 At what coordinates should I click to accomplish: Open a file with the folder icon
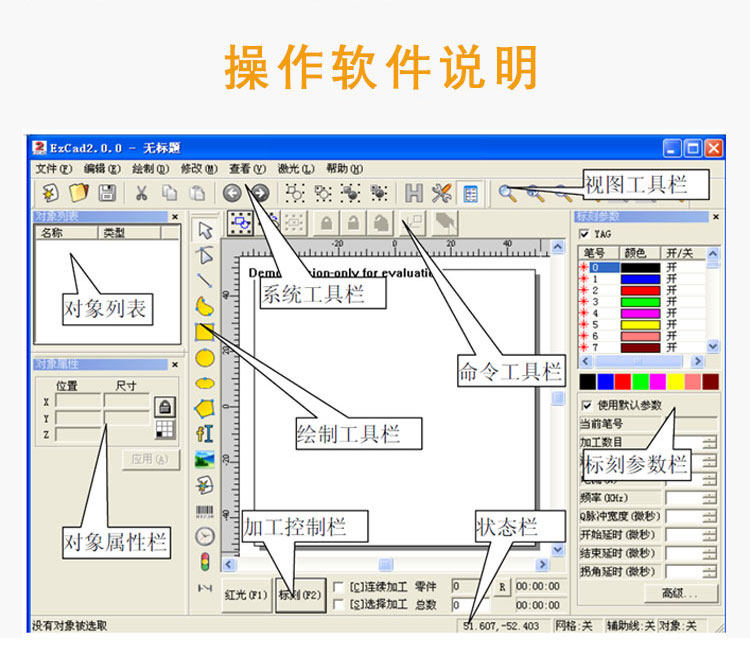tap(79, 193)
